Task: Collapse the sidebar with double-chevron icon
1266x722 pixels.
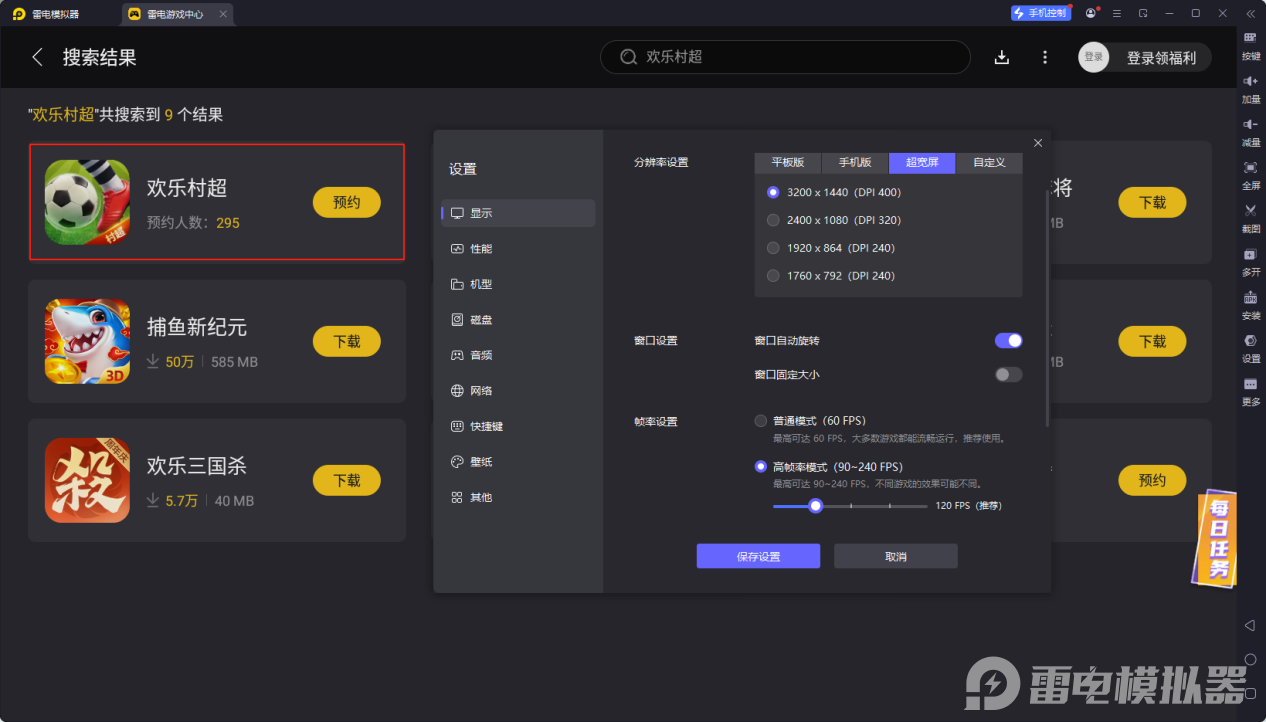Action: coord(1250,13)
